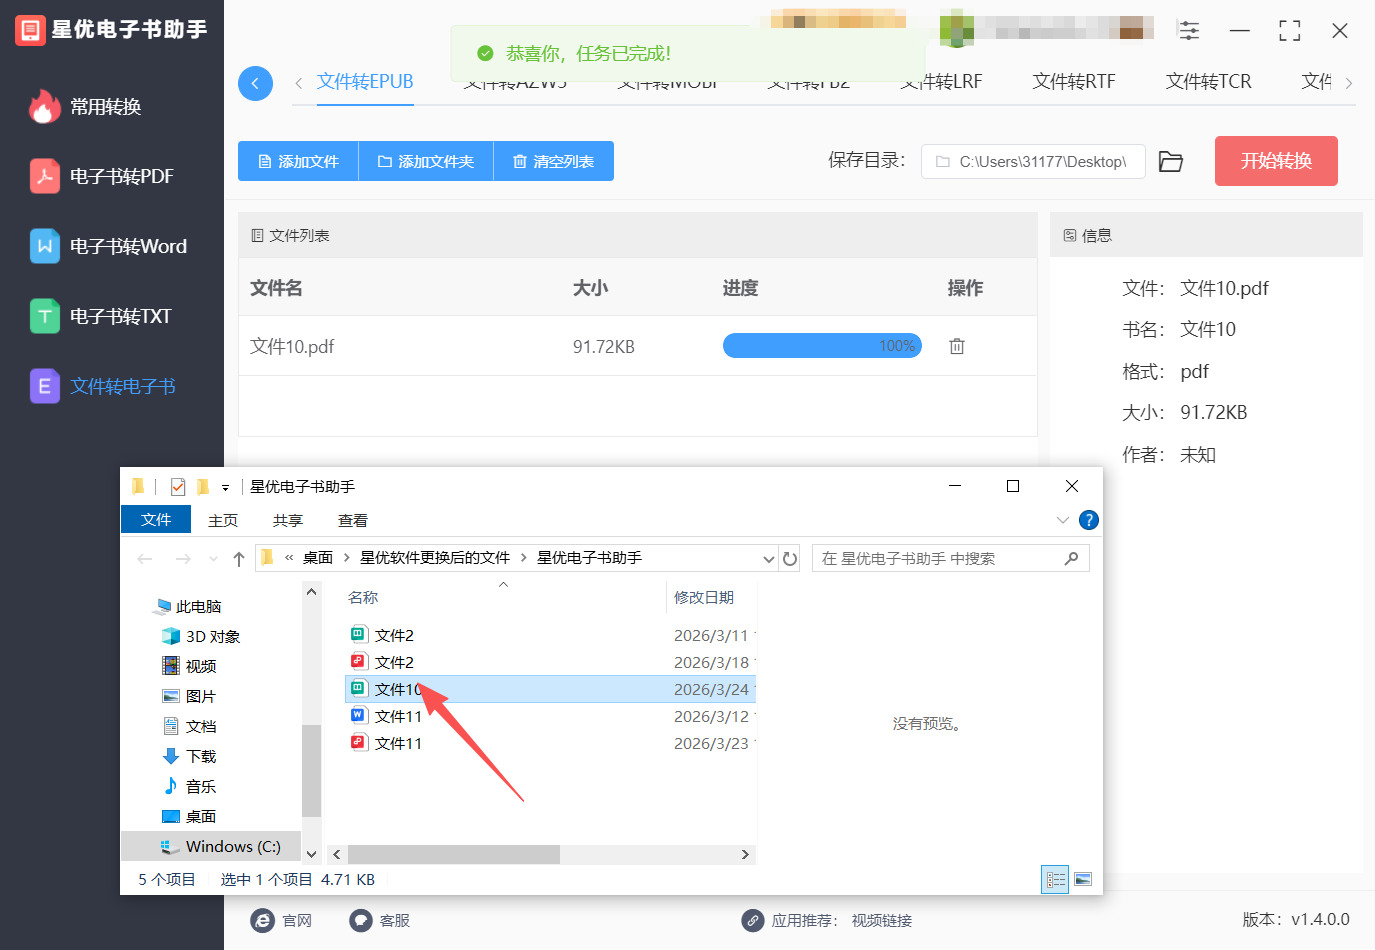The height and width of the screenshot is (950, 1375).
Task: Select the highlighted 文件10 file in Explorer
Action: (x=550, y=689)
